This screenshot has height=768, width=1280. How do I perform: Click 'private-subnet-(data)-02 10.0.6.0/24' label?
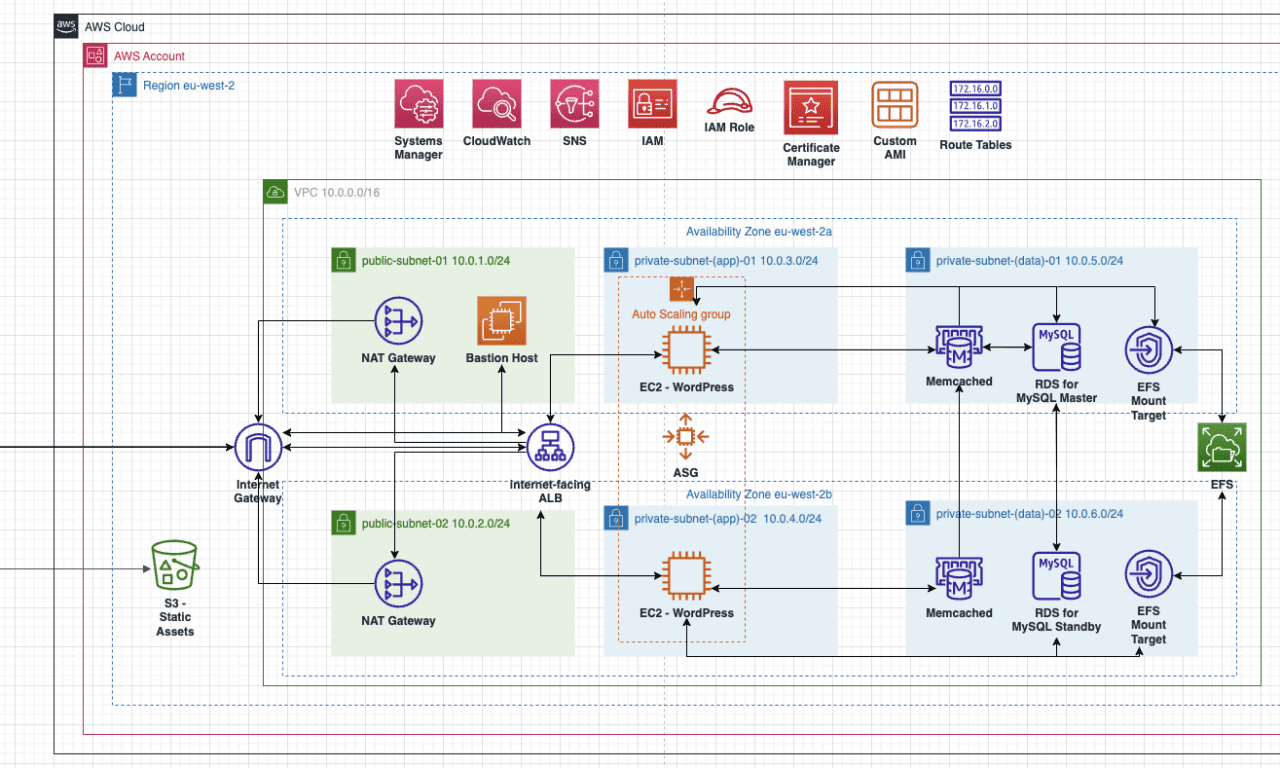click(1029, 514)
